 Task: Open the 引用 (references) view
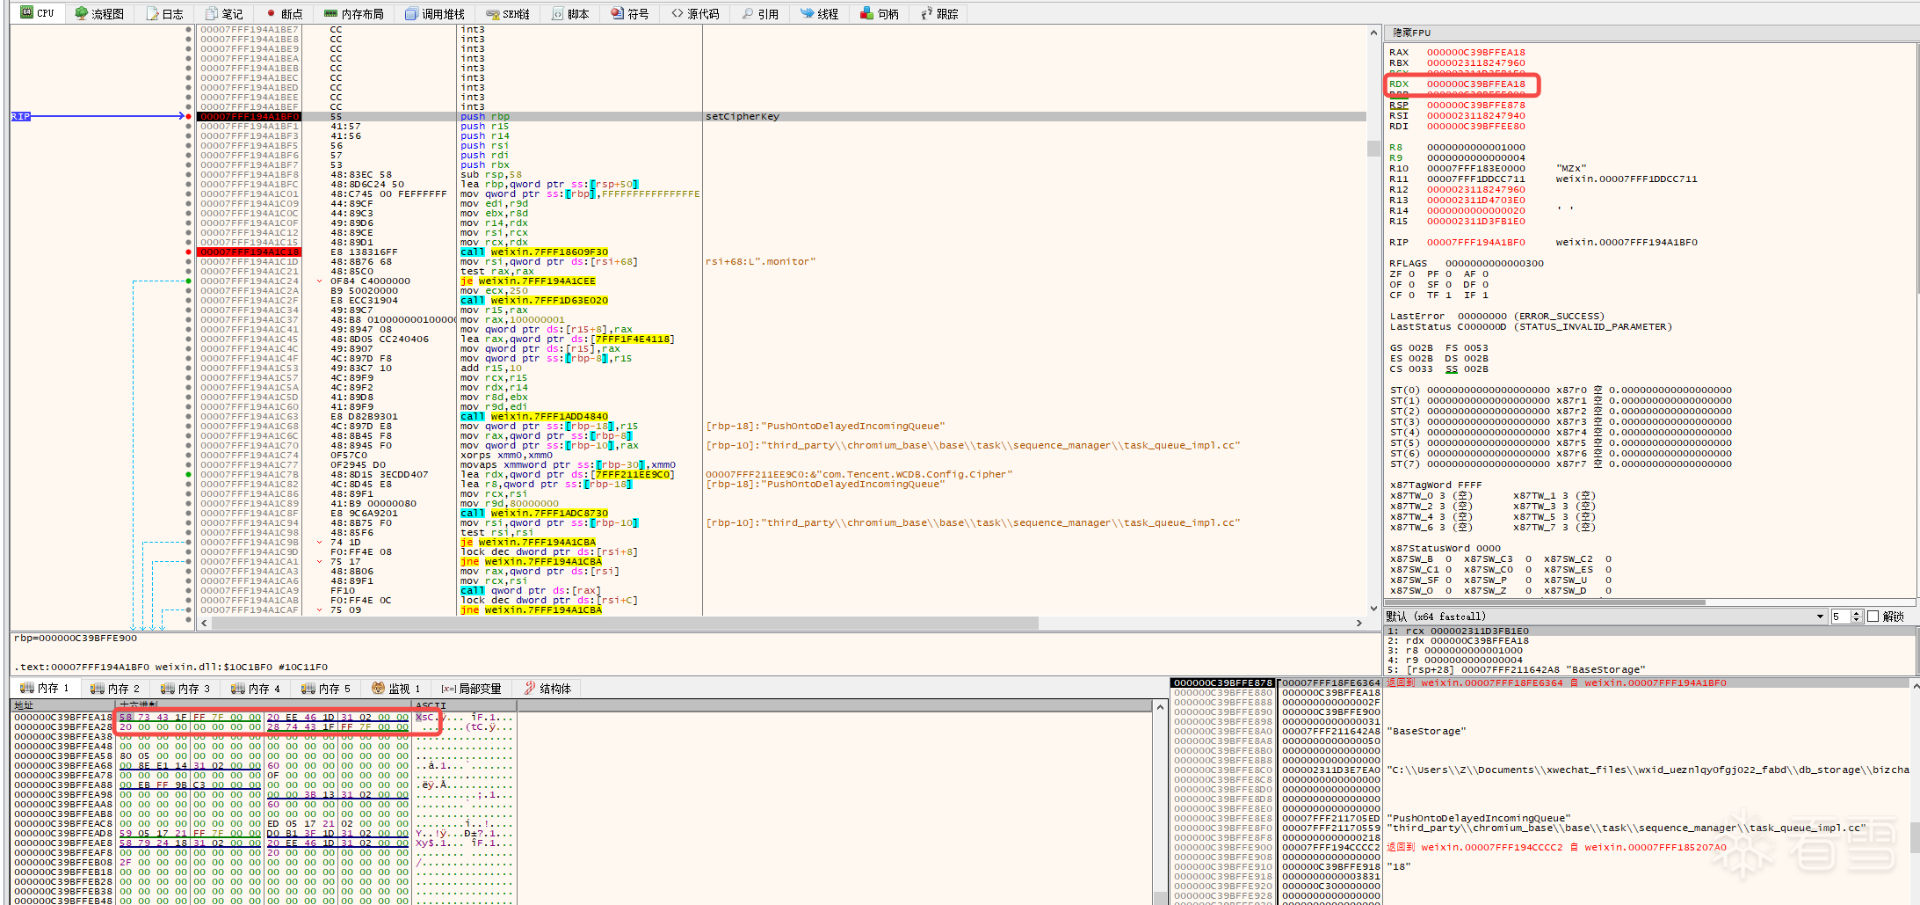(761, 14)
